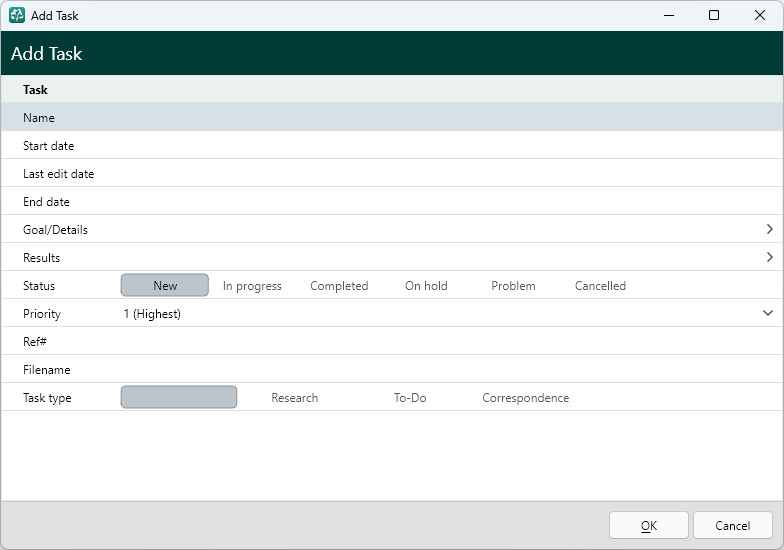
Task: Select the Results label
Action: 42,258
